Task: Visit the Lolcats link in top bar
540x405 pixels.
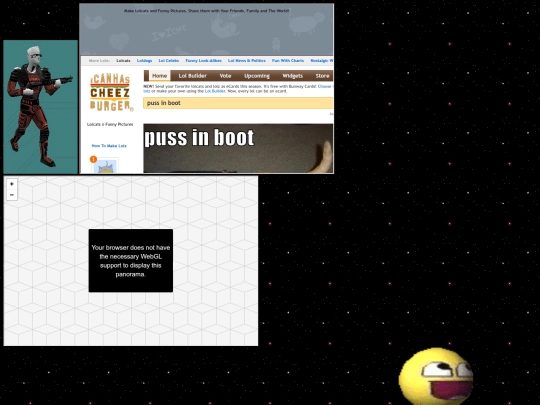Action: (x=123, y=61)
